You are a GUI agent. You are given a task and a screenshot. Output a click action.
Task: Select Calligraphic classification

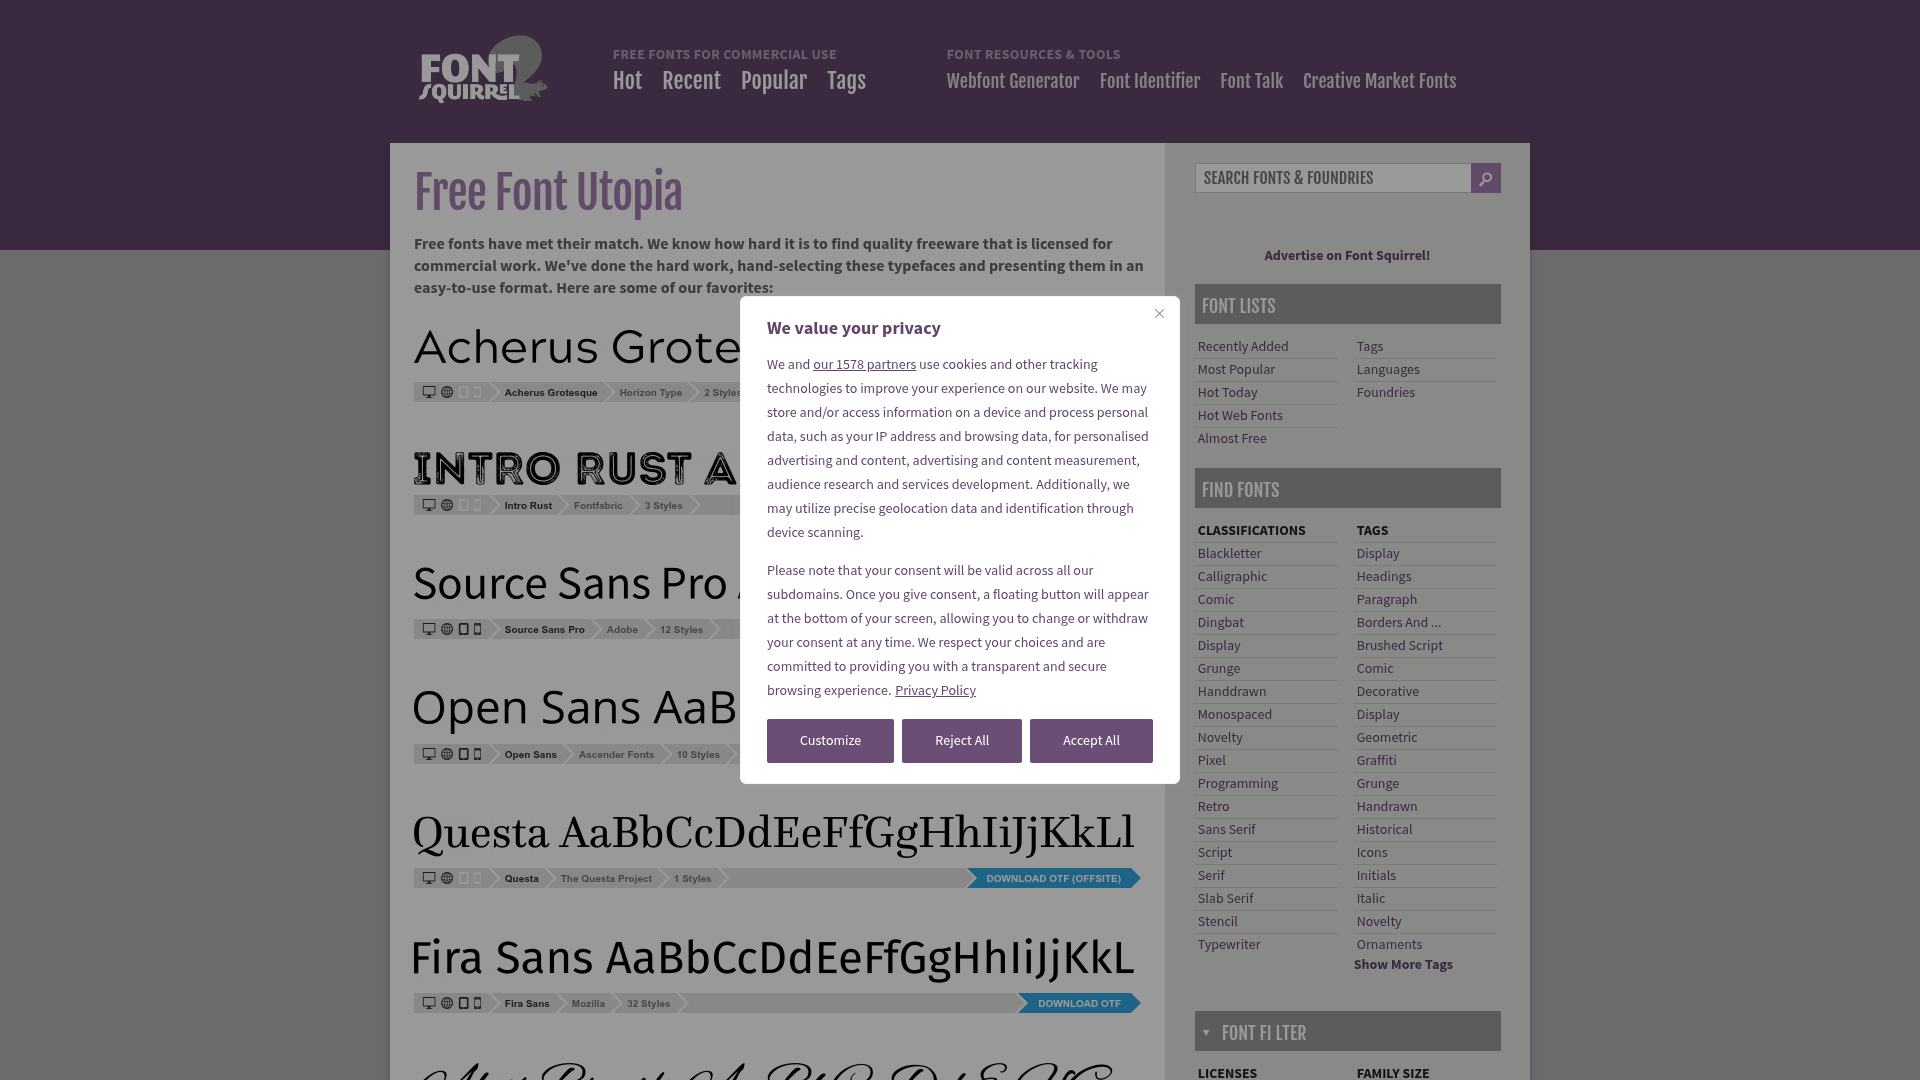(1232, 577)
